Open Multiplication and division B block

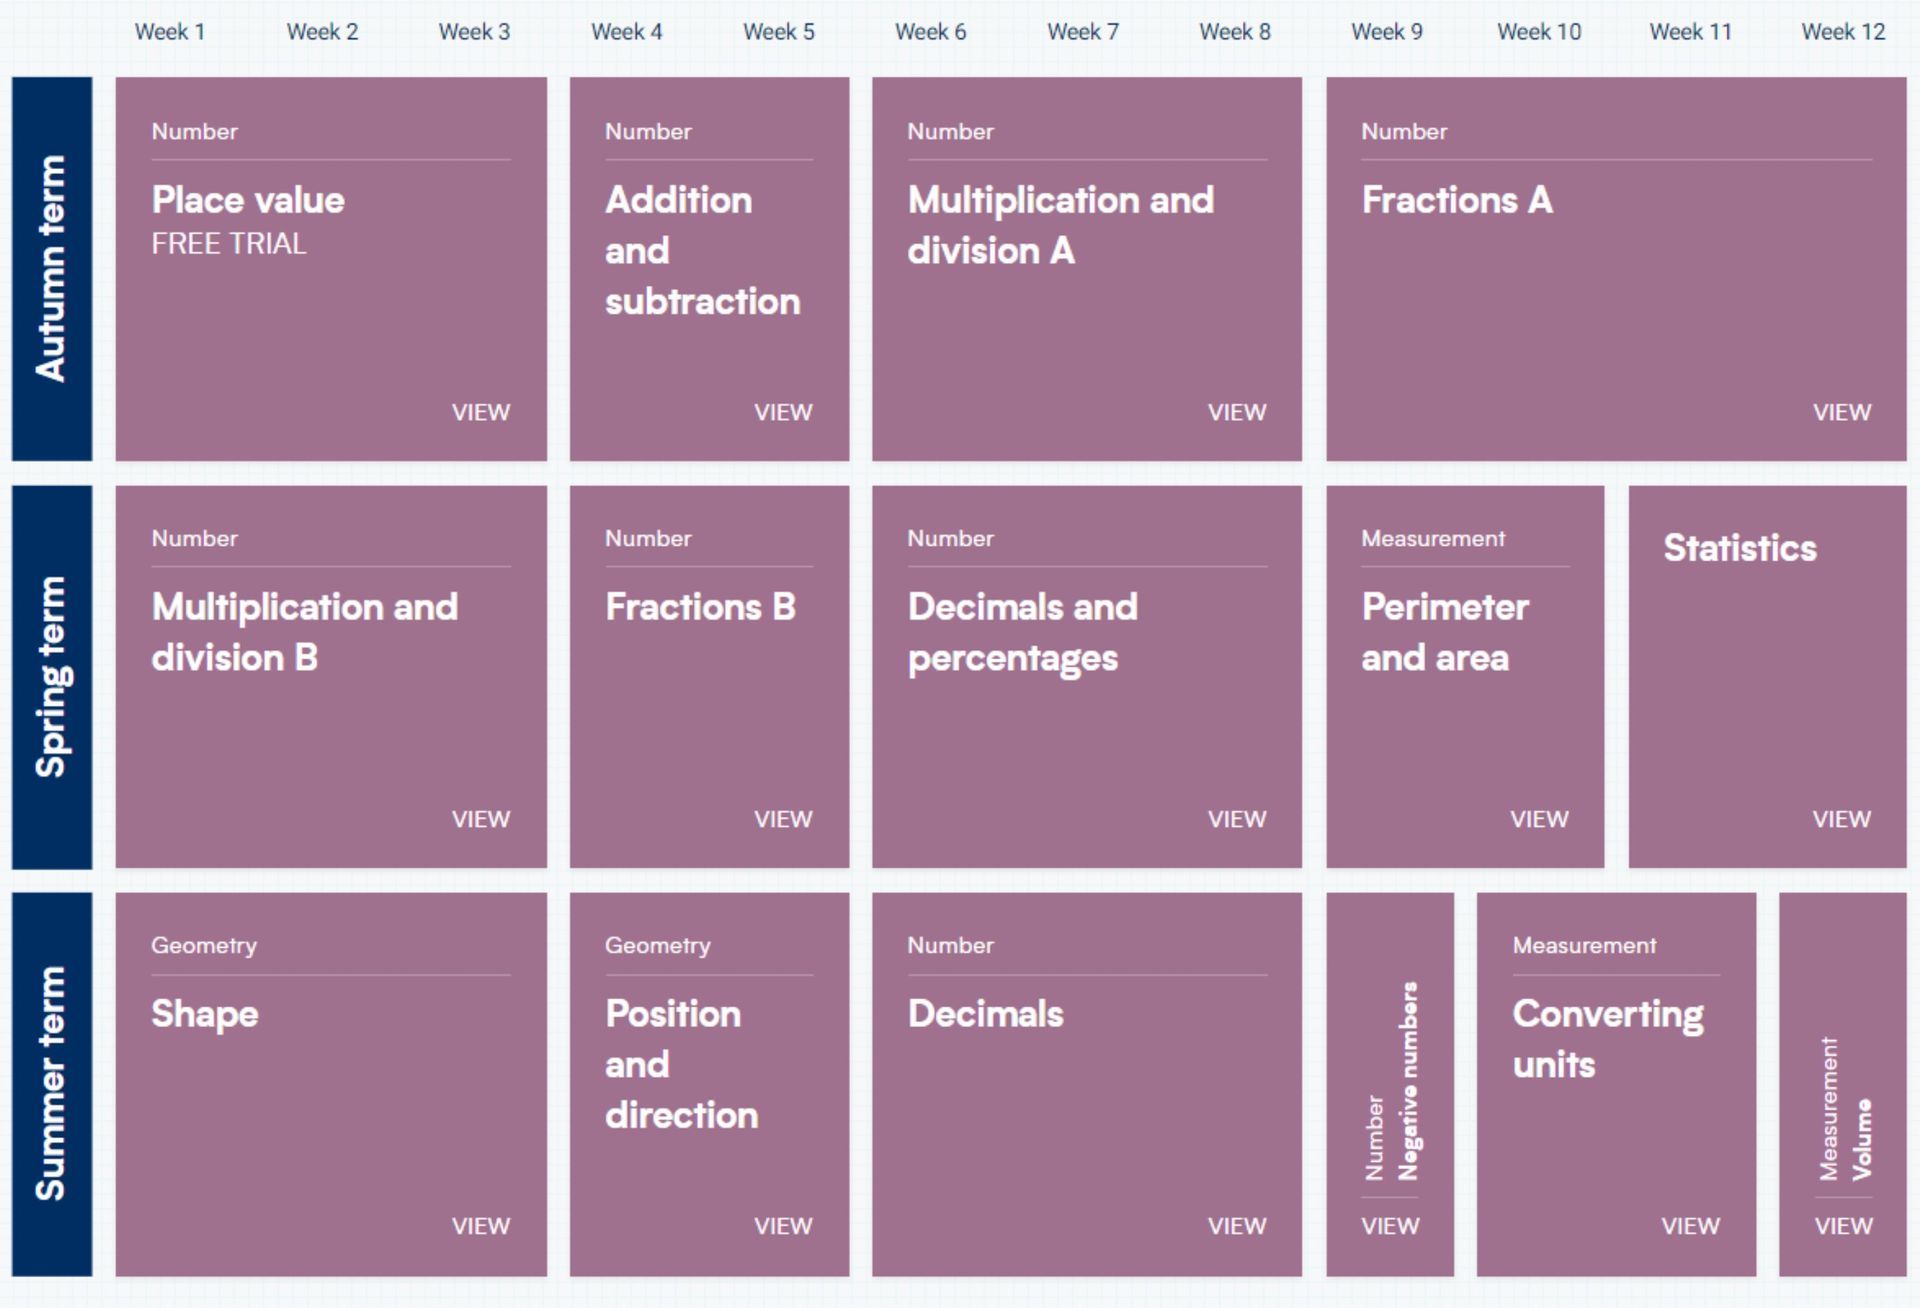pyautogui.click(x=331, y=677)
